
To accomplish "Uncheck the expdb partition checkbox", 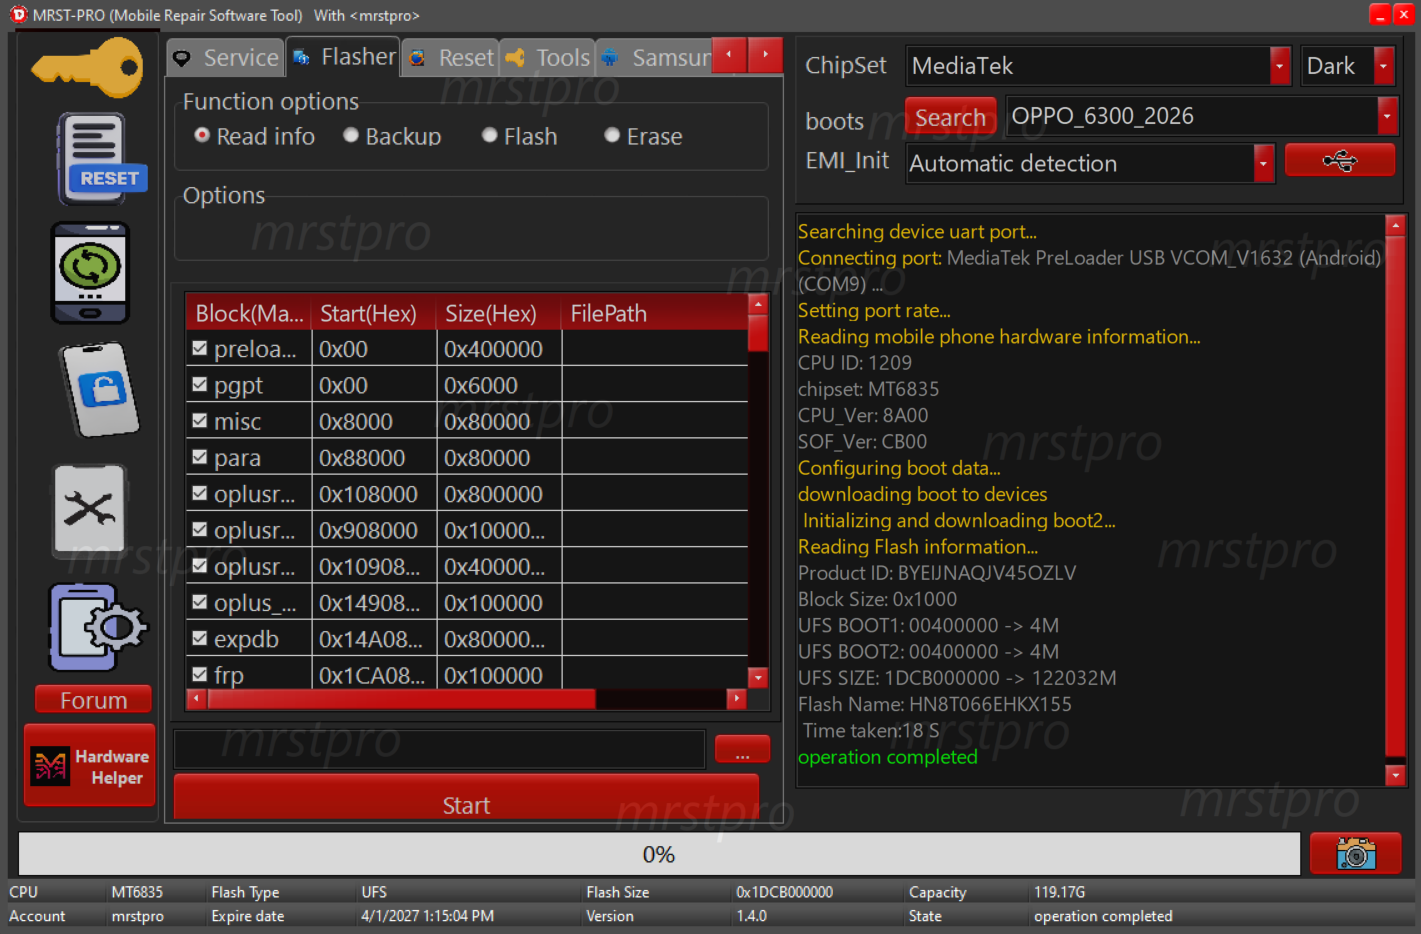I will click(x=200, y=638).
